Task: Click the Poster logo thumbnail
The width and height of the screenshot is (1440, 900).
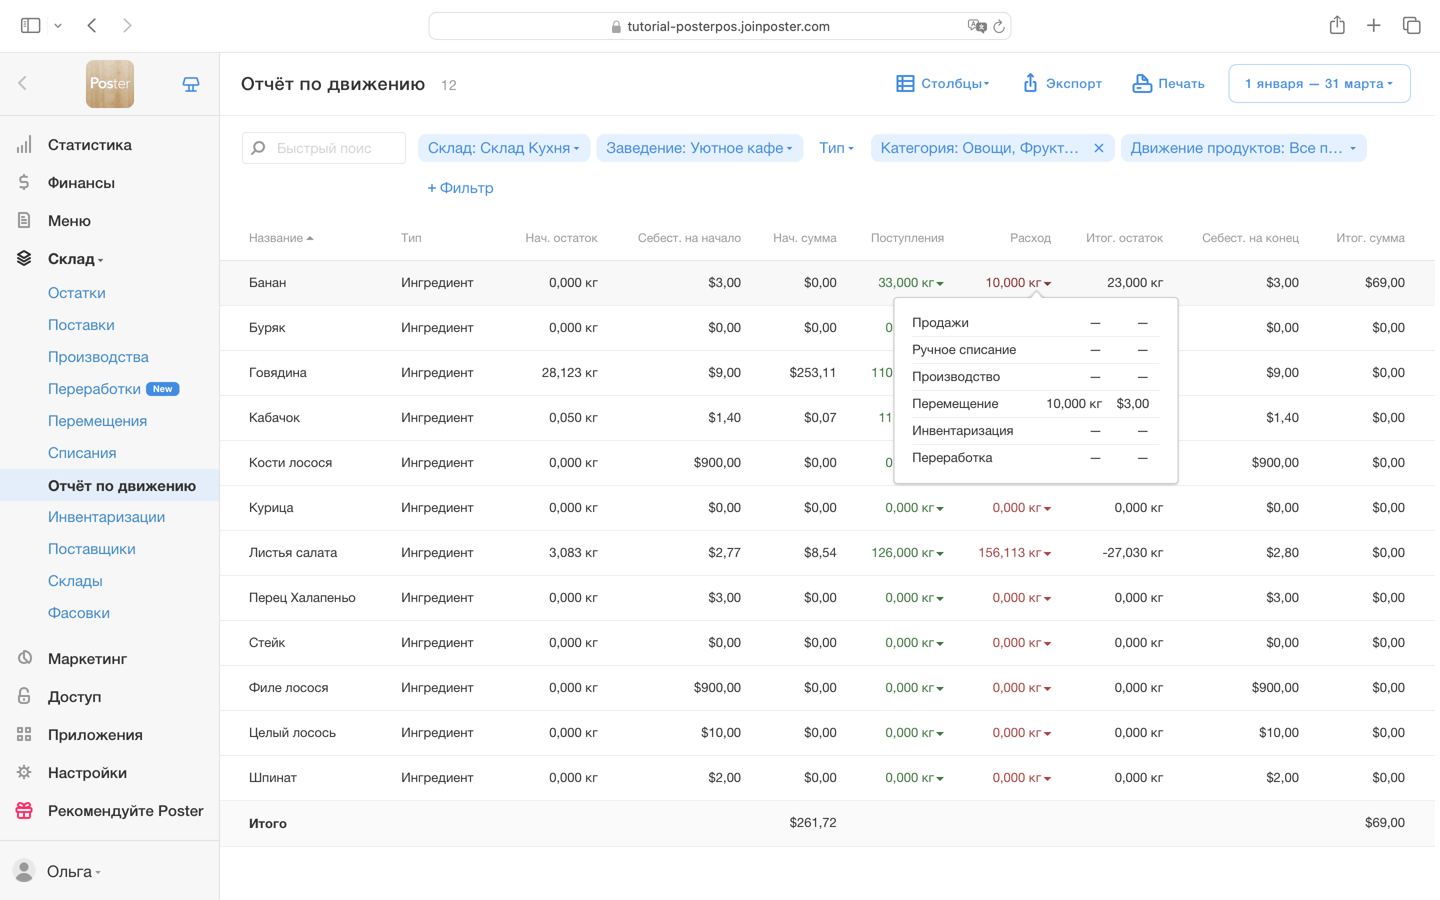Action: click(110, 84)
